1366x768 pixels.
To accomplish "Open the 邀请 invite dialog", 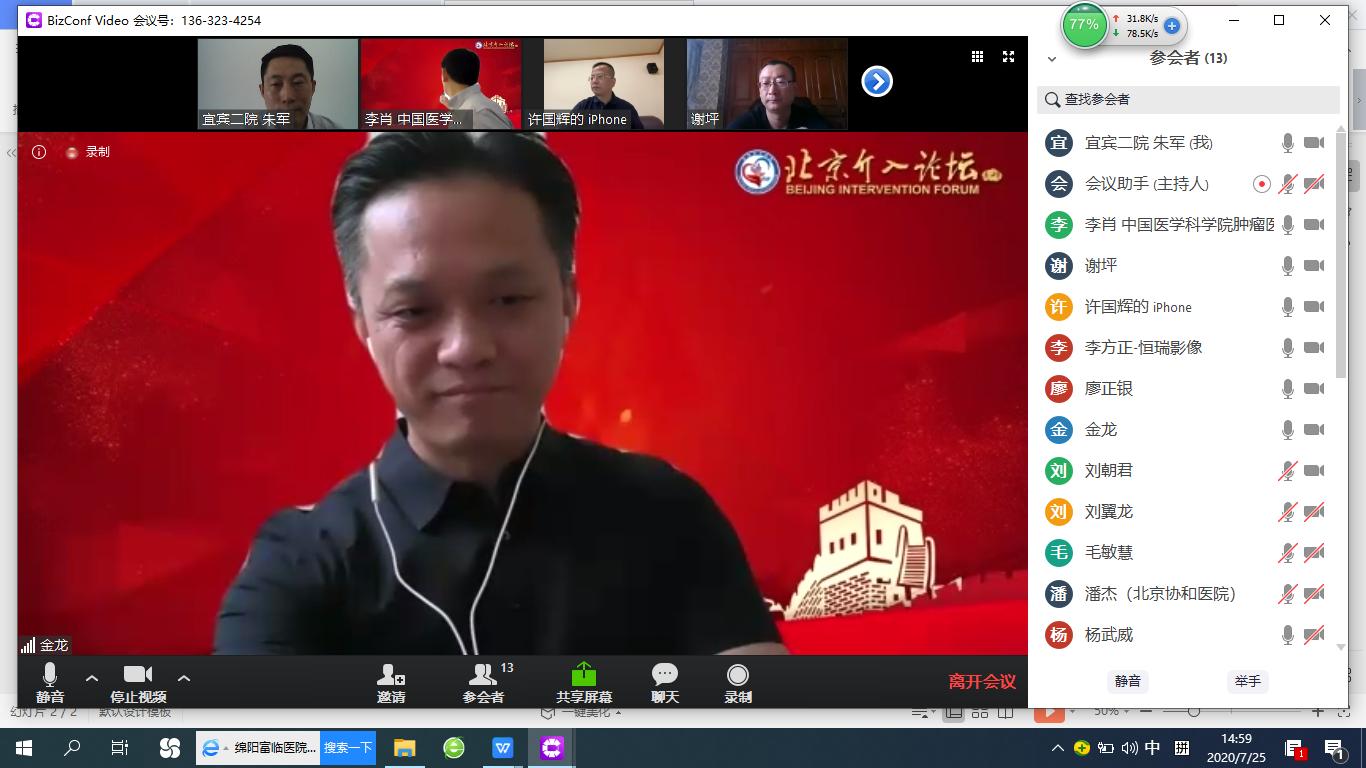I will click(x=391, y=683).
